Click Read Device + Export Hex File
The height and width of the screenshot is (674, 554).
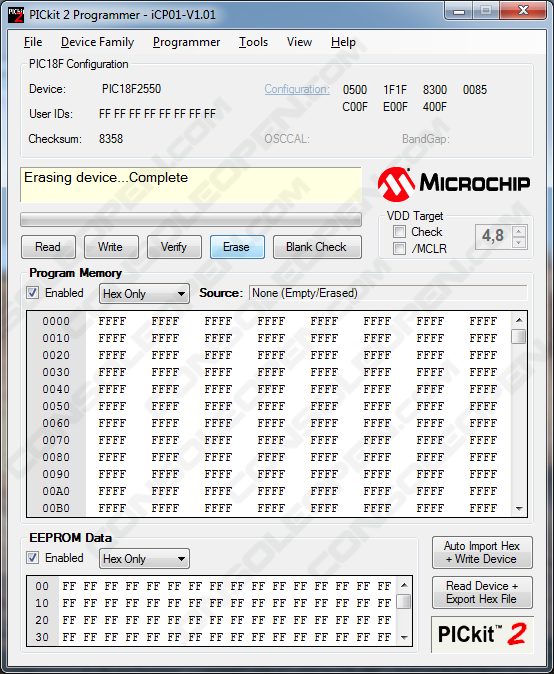482,592
